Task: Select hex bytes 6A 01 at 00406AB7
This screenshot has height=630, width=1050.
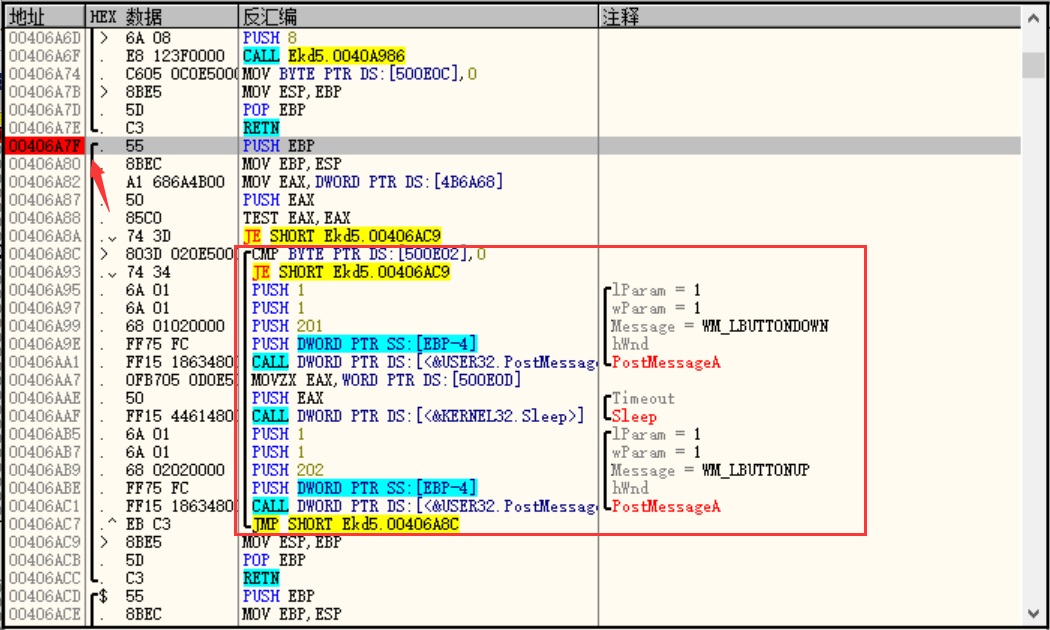Action: (x=147, y=453)
